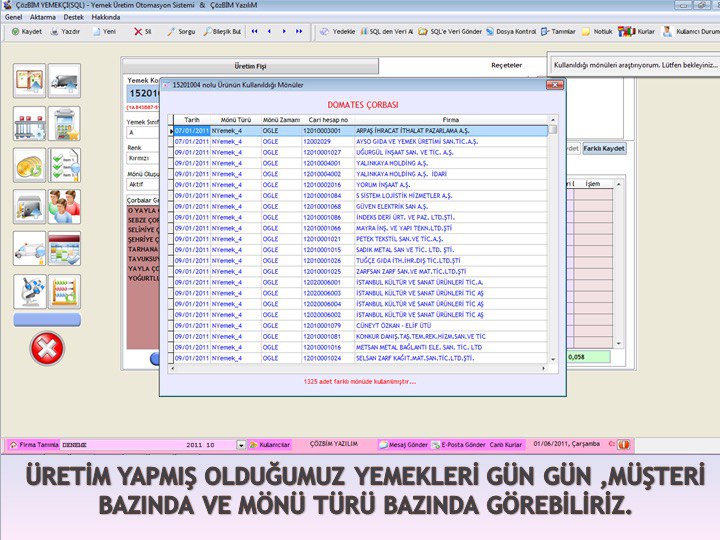Open the Hakkında menu
Image resolution: width=720 pixels, height=540 pixels.
pos(106,18)
